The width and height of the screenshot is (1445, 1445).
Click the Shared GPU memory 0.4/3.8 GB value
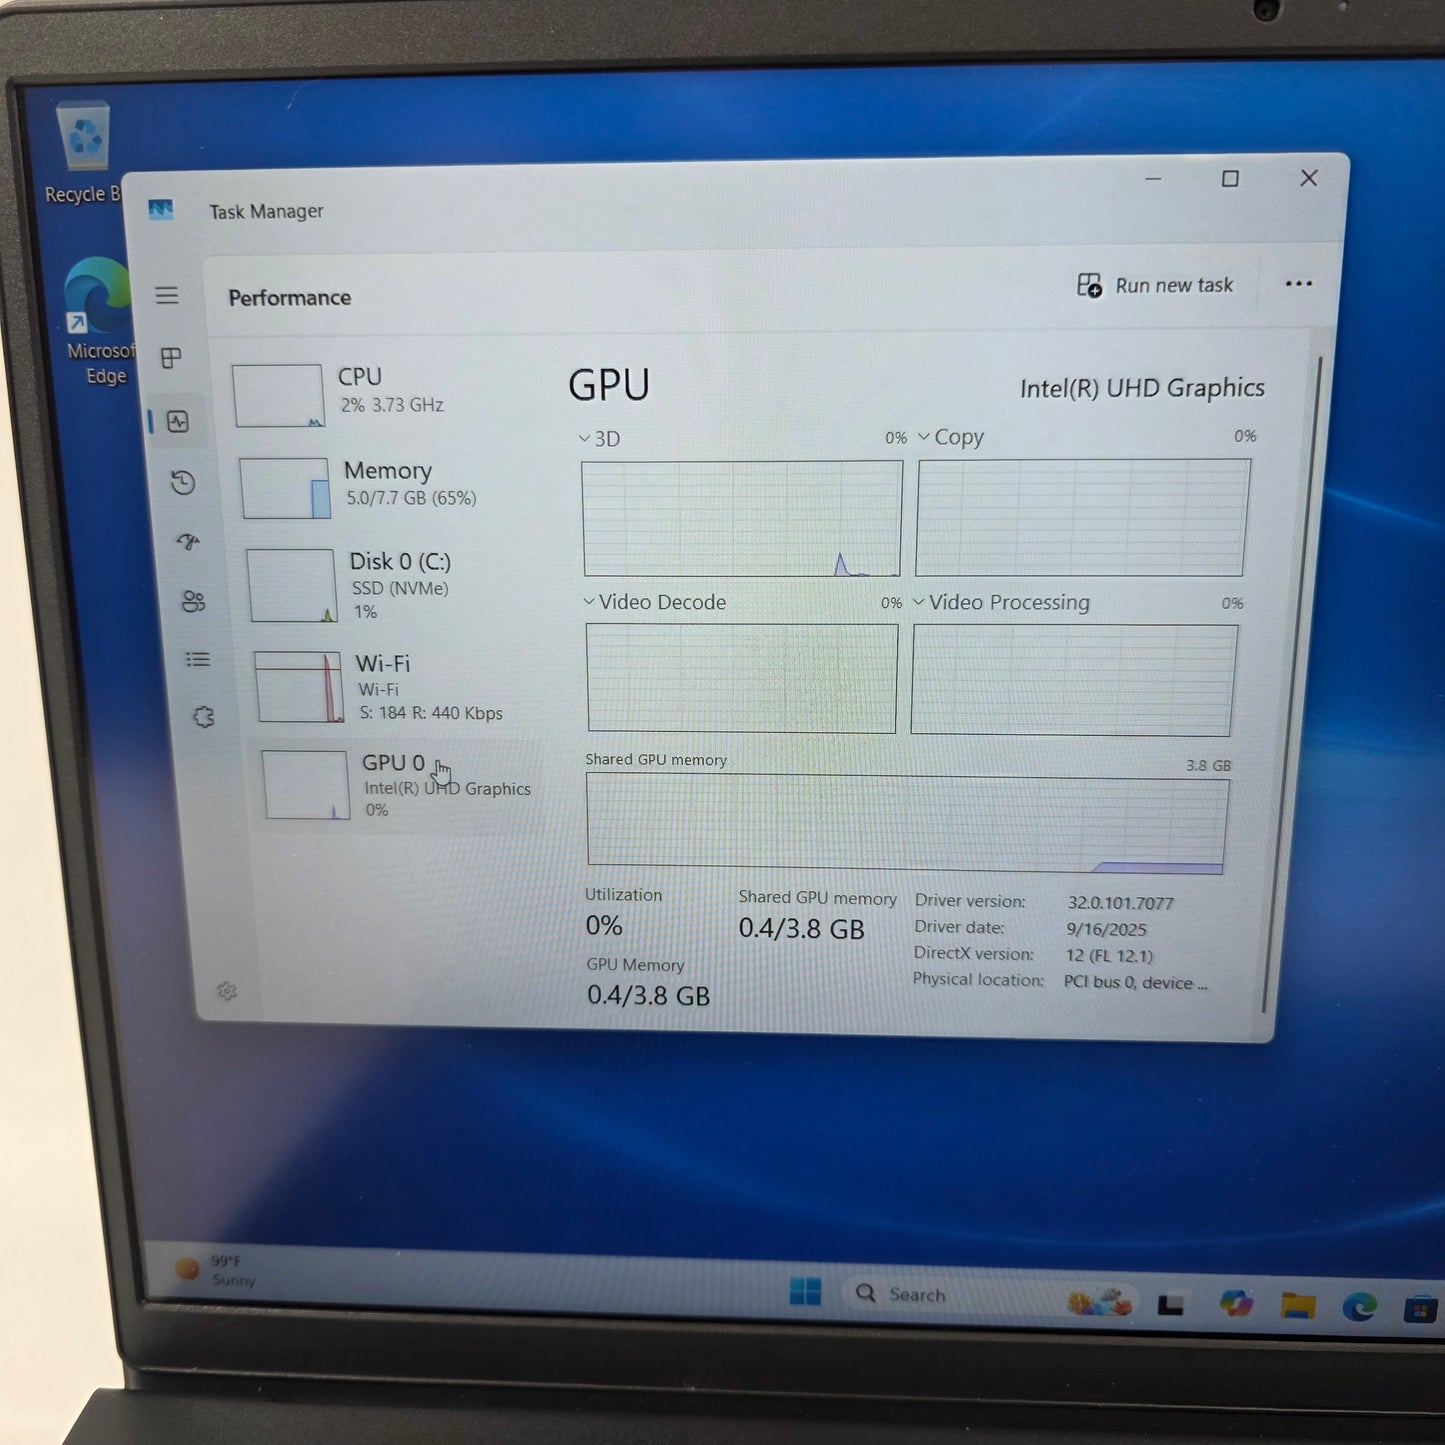point(801,928)
